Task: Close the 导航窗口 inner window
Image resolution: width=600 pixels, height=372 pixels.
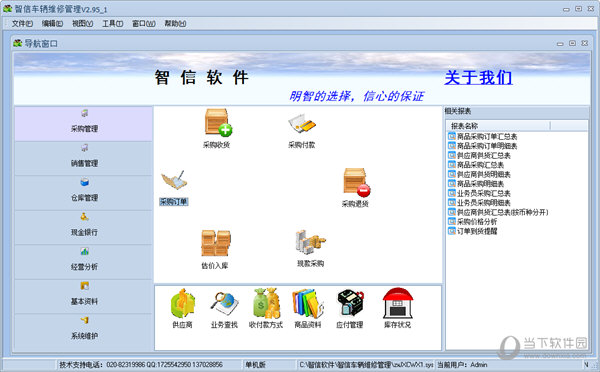Action: coord(585,44)
